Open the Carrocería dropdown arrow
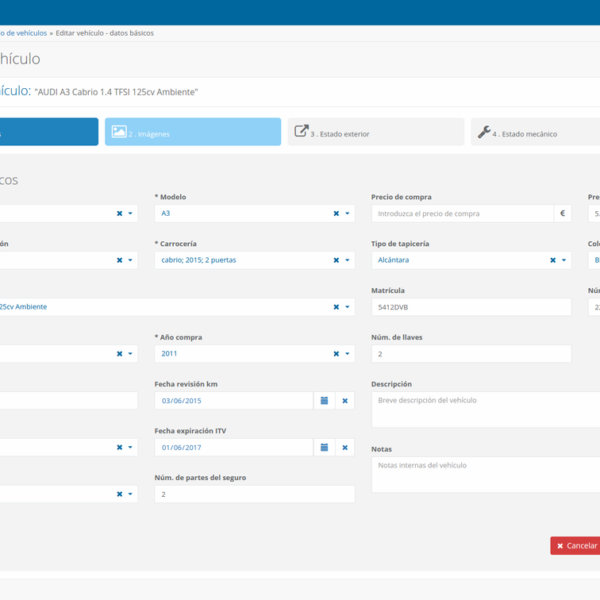This screenshot has width=600, height=600. pos(348,260)
